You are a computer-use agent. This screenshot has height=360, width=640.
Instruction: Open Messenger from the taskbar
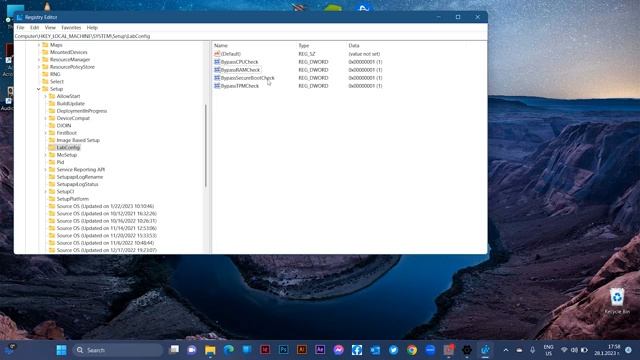(x=338, y=350)
